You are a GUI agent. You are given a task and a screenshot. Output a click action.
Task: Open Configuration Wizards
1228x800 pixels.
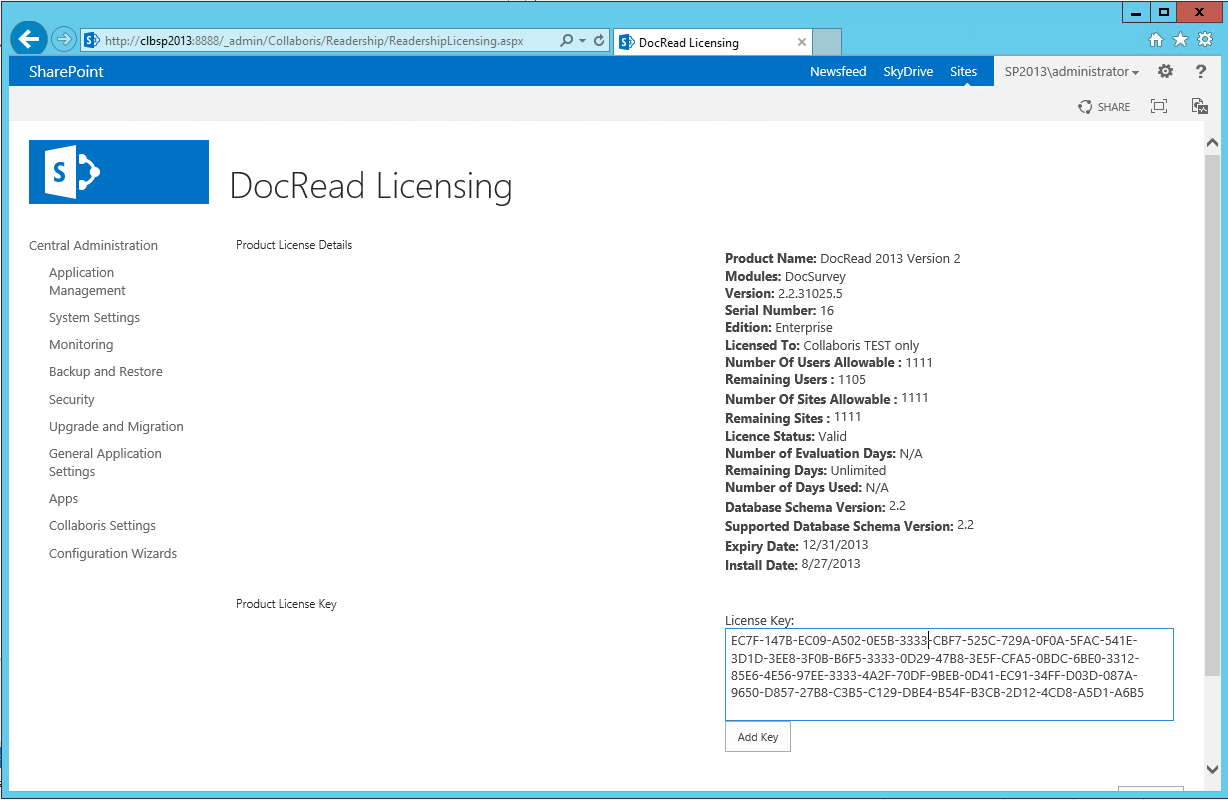coord(113,554)
